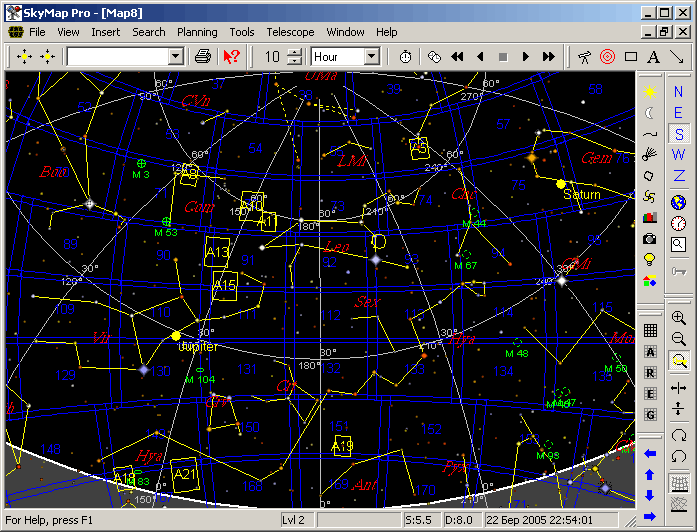697x532 pixels.
Task: Select the text label A tool
Action: [x=653, y=57]
